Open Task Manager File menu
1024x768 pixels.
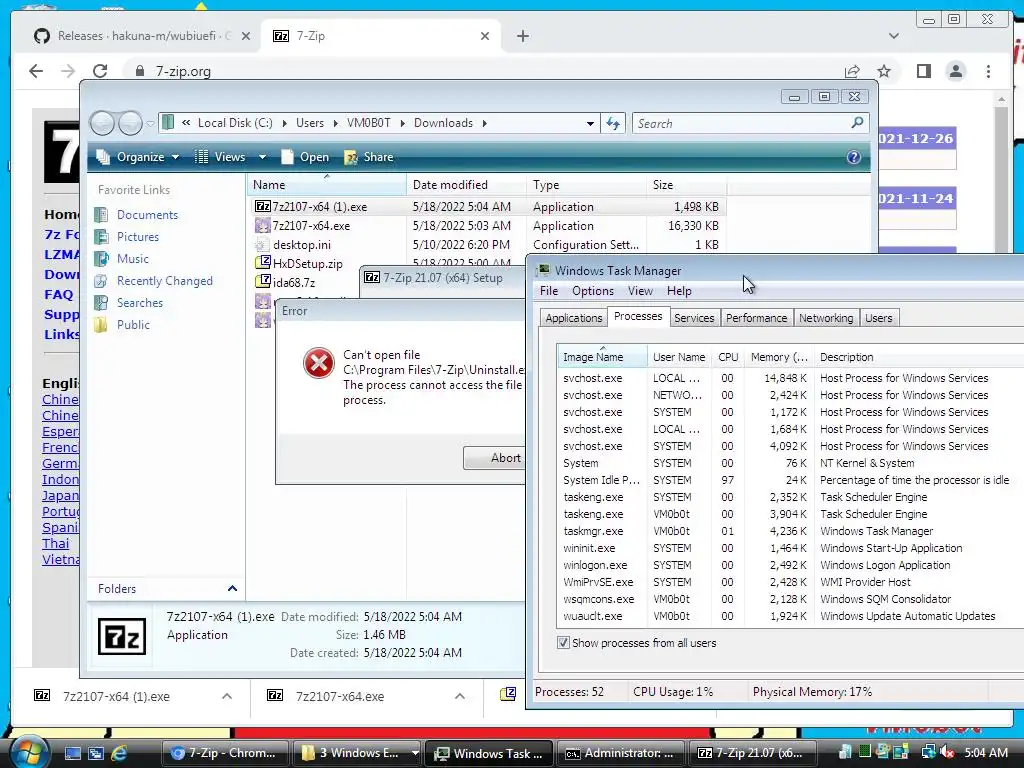[x=549, y=291]
